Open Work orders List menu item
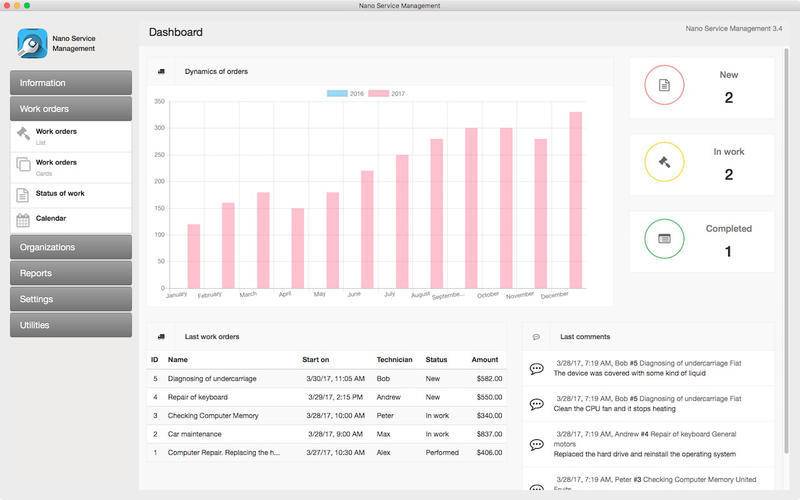This screenshot has width=800, height=500. 71,136
